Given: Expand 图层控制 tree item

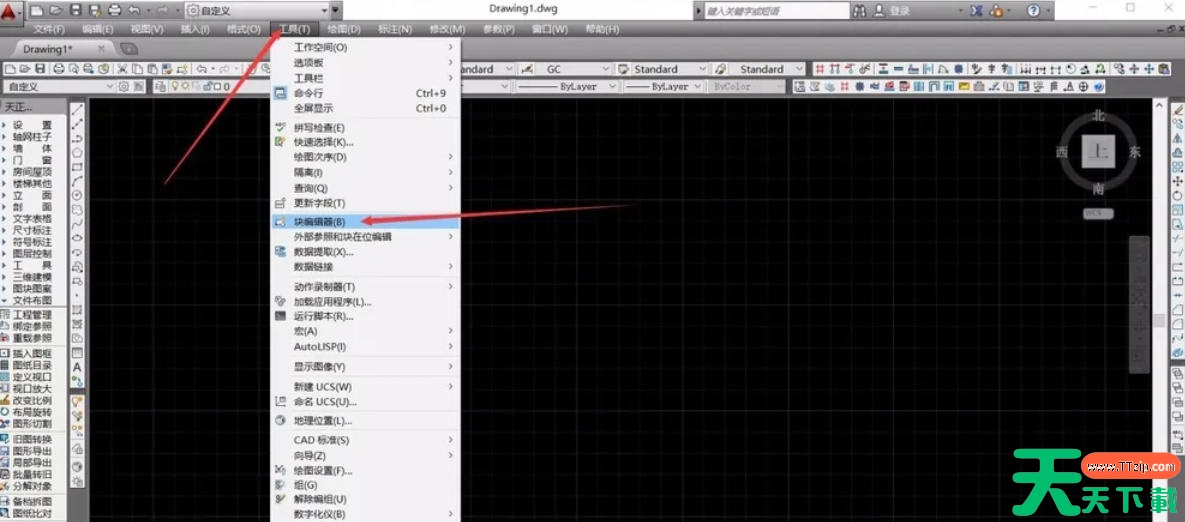Looking at the screenshot, I should (4, 254).
